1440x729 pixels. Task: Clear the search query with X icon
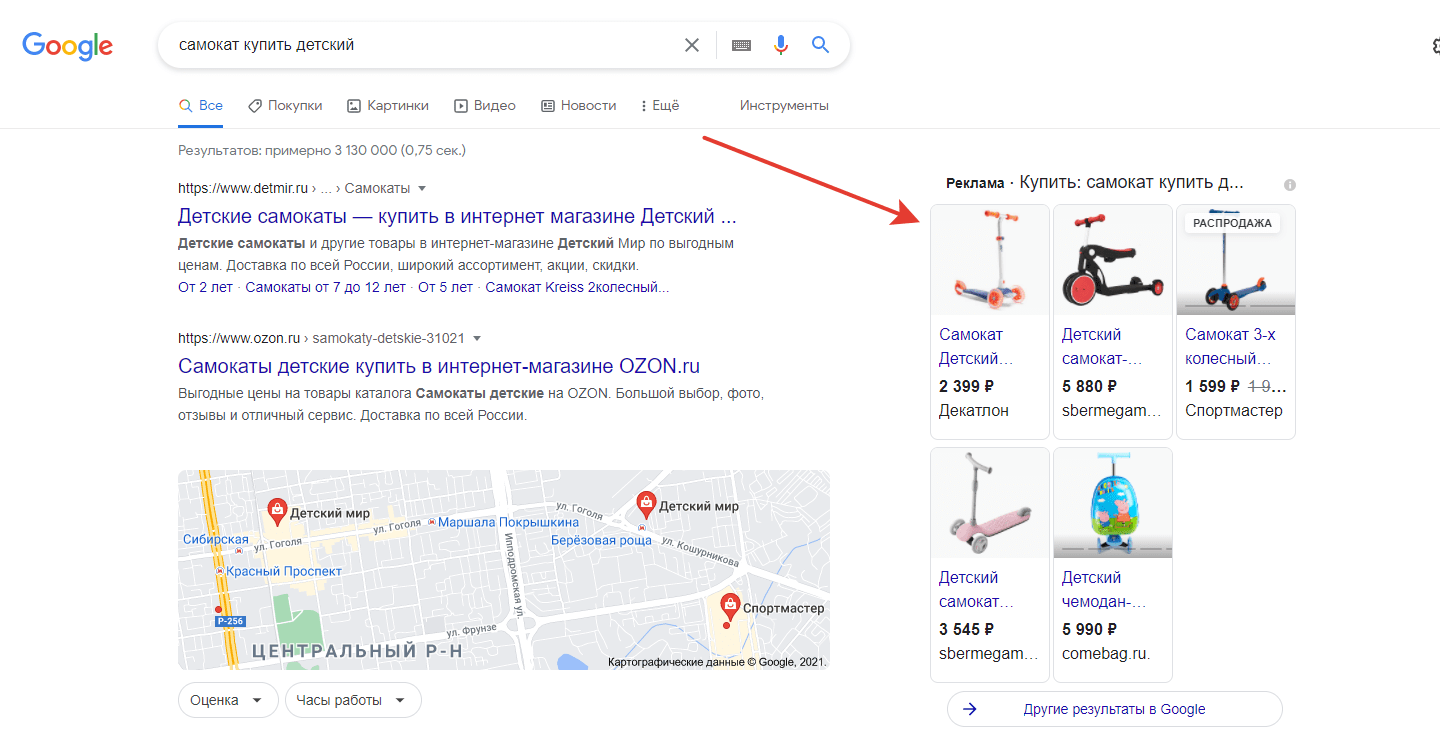(692, 45)
